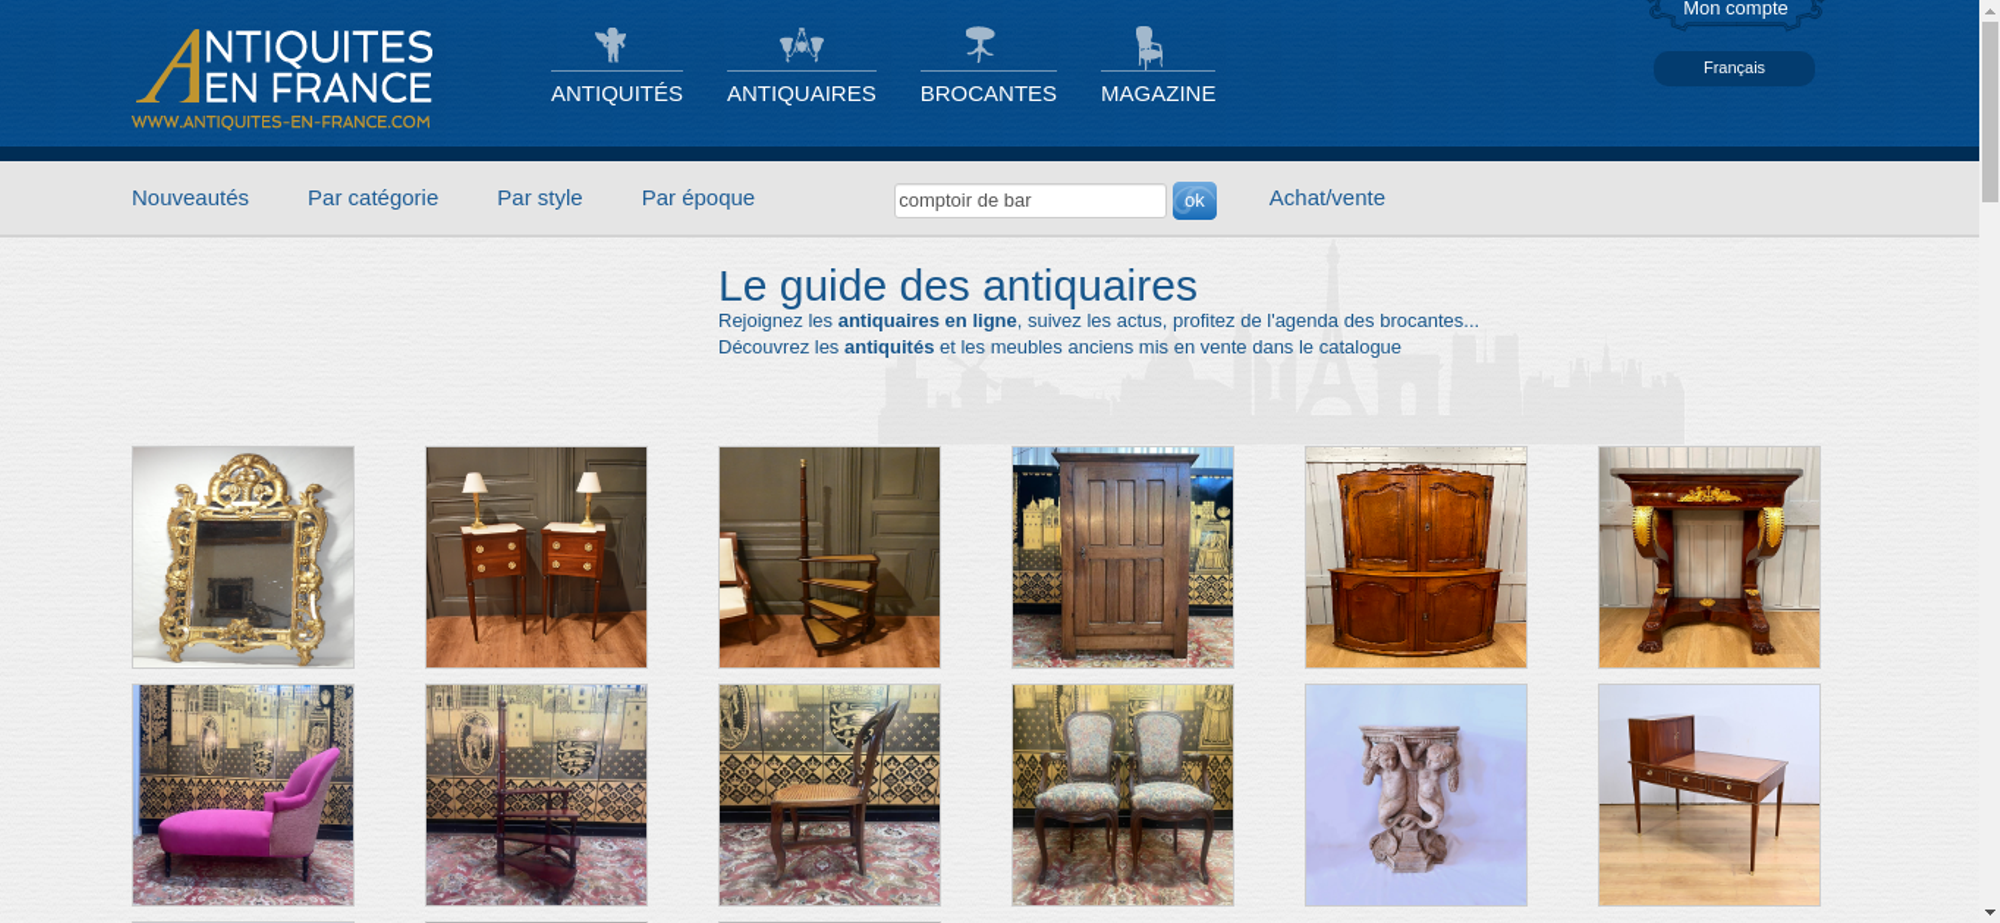
Task: Select the carved cherub wall bracket photo
Action: point(1416,795)
